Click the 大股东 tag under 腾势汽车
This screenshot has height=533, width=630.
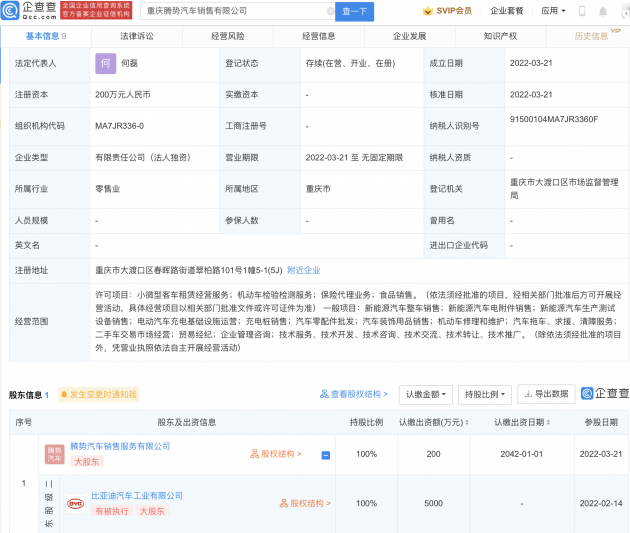pos(86,462)
